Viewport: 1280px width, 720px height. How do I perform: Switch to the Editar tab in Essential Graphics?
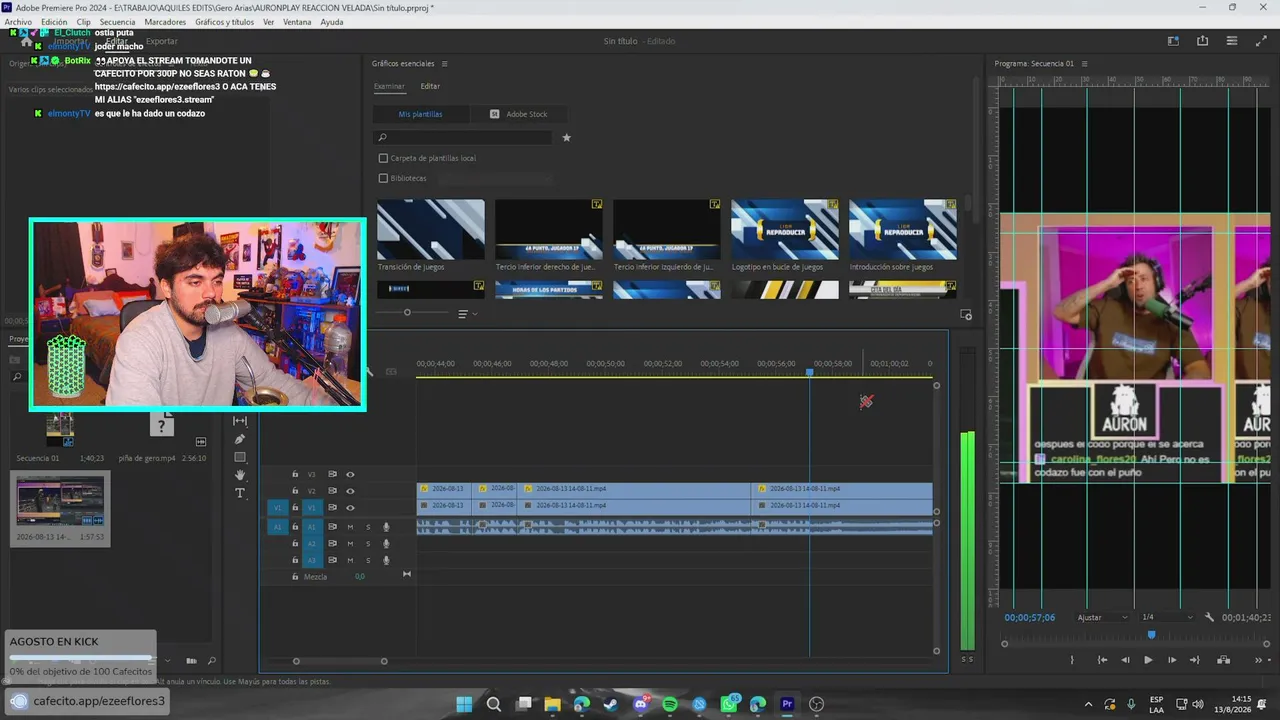(x=430, y=87)
